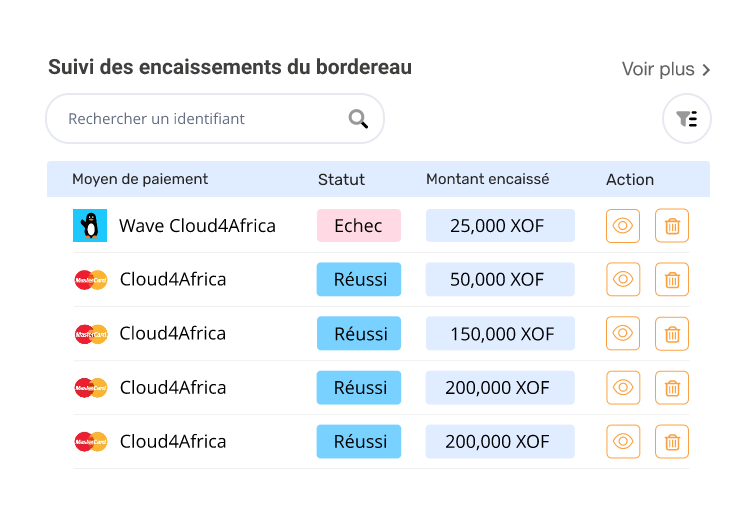744x511 pixels.
Task: View details of the Echec payment
Action: [623, 226]
